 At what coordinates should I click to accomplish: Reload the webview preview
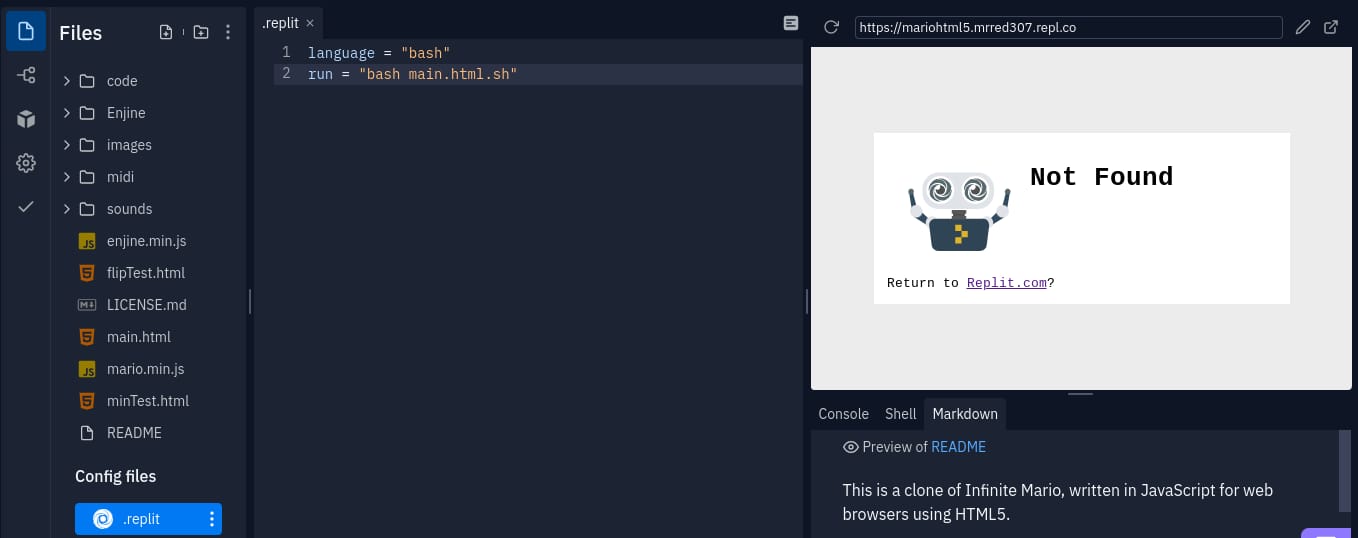tap(831, 27)
